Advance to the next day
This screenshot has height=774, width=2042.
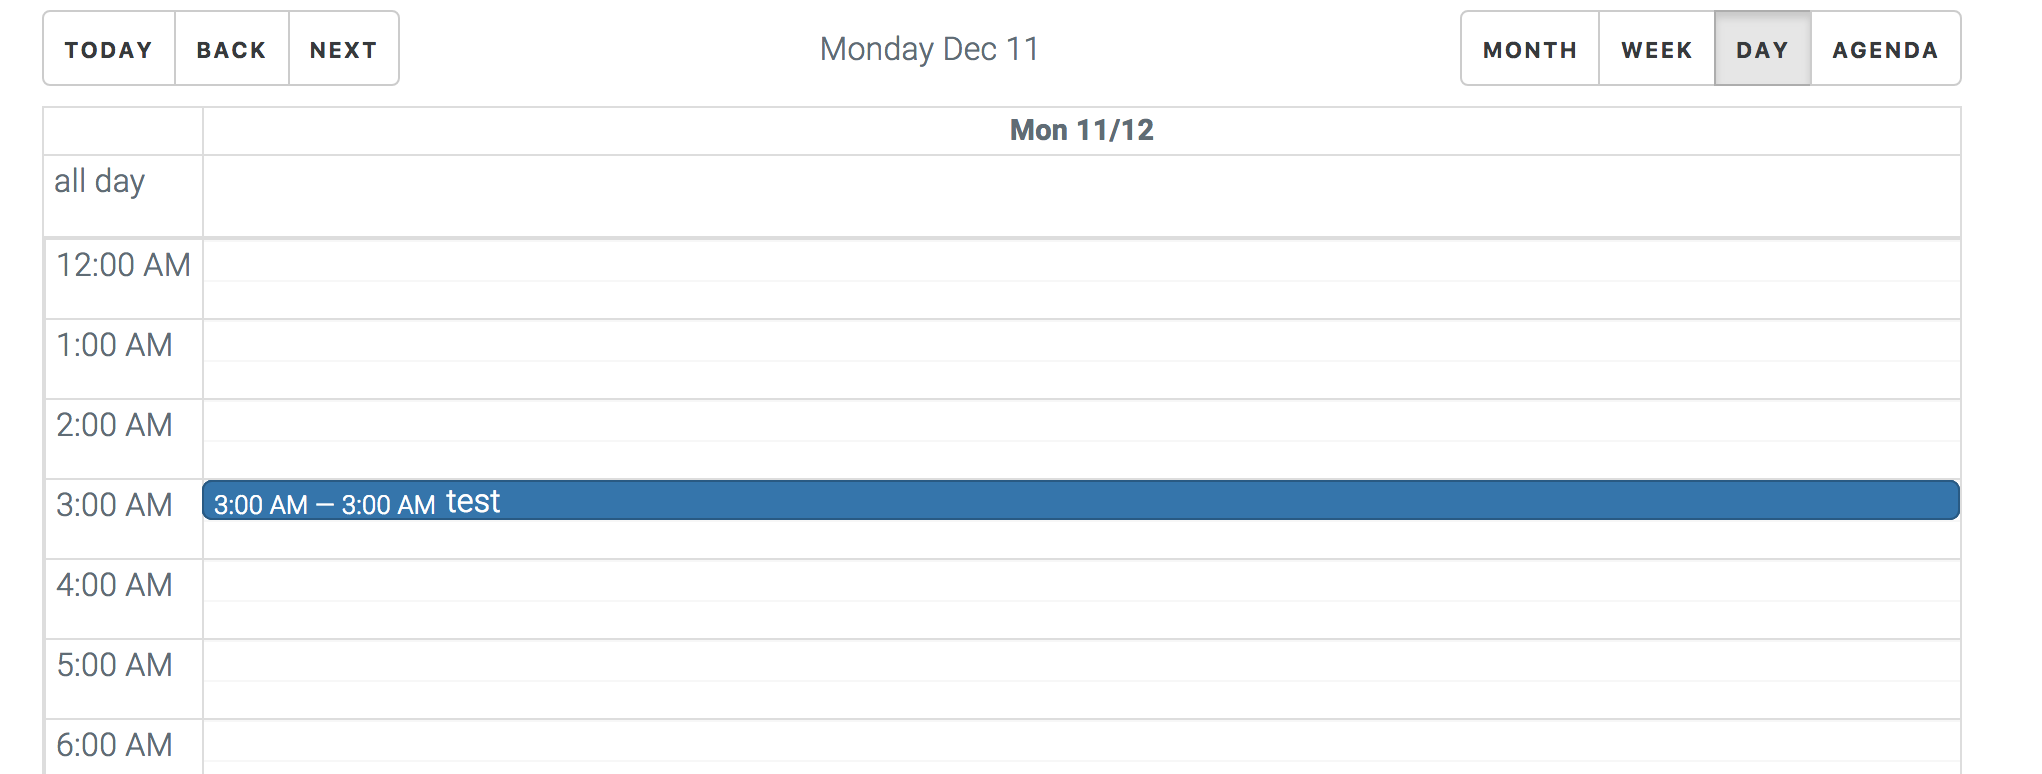pyautogui.click(x=343, y=48)
